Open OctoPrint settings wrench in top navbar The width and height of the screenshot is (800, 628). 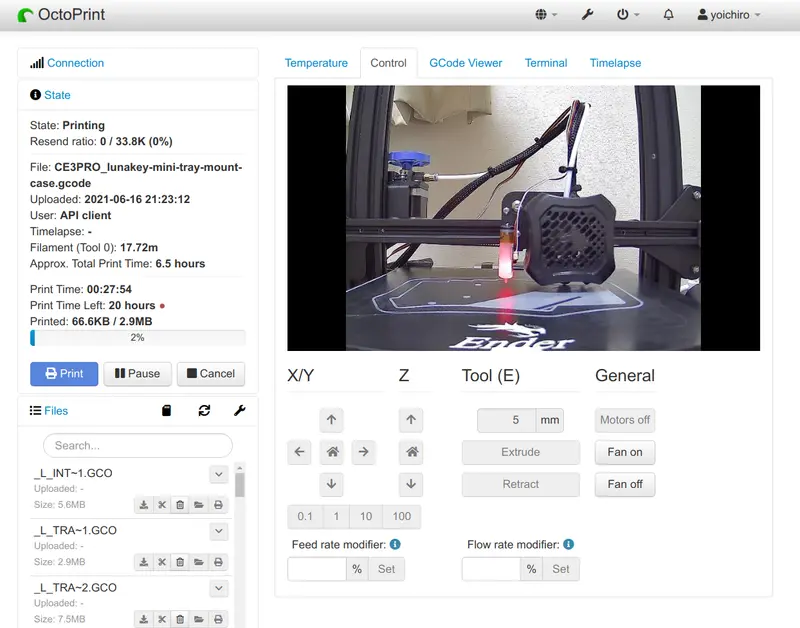[587, 15]
